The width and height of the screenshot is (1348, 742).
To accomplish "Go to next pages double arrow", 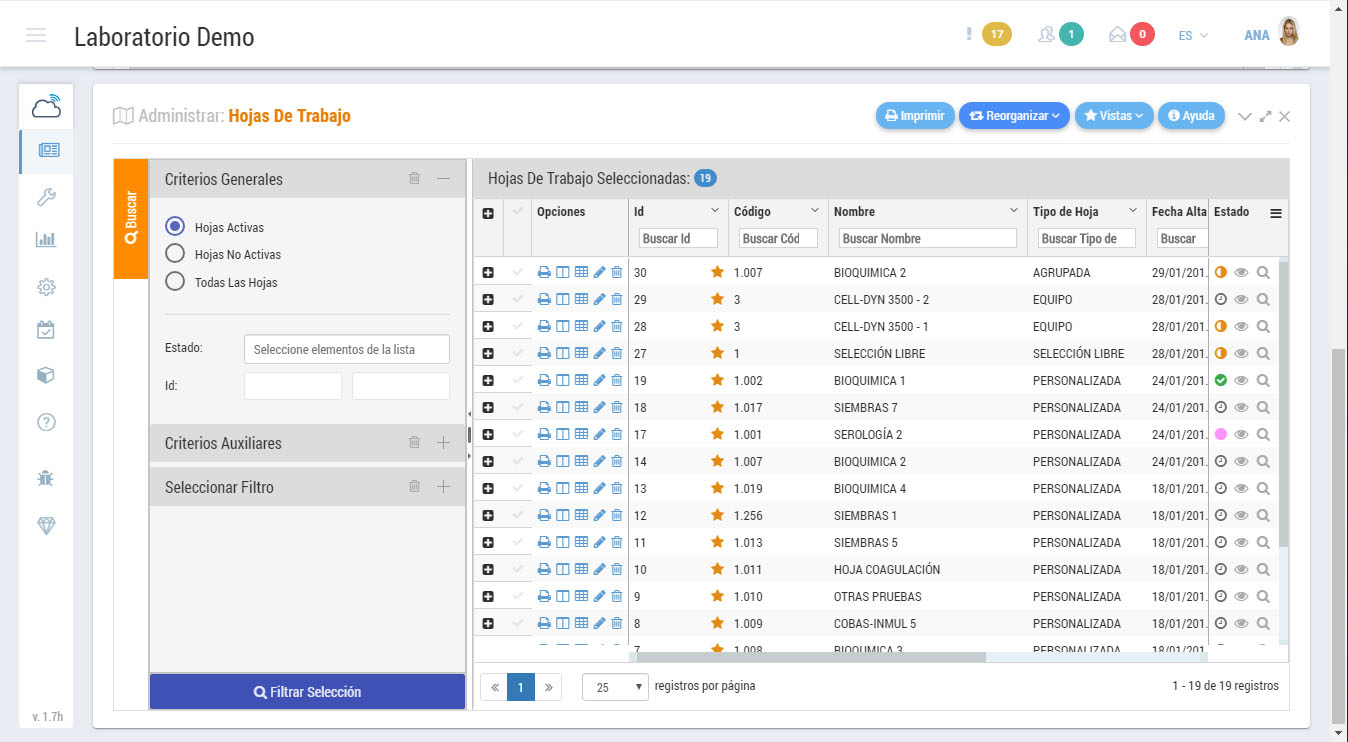I will tap(548, 687).
